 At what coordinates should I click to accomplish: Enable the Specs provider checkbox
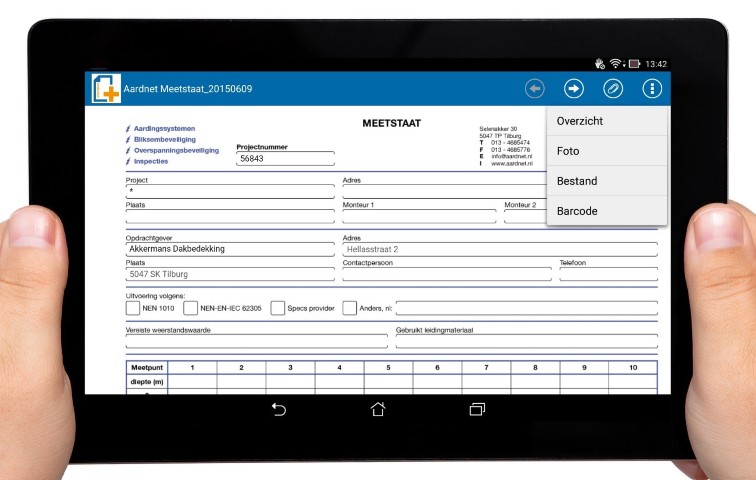pyautogui.click(x=278, y=308)
